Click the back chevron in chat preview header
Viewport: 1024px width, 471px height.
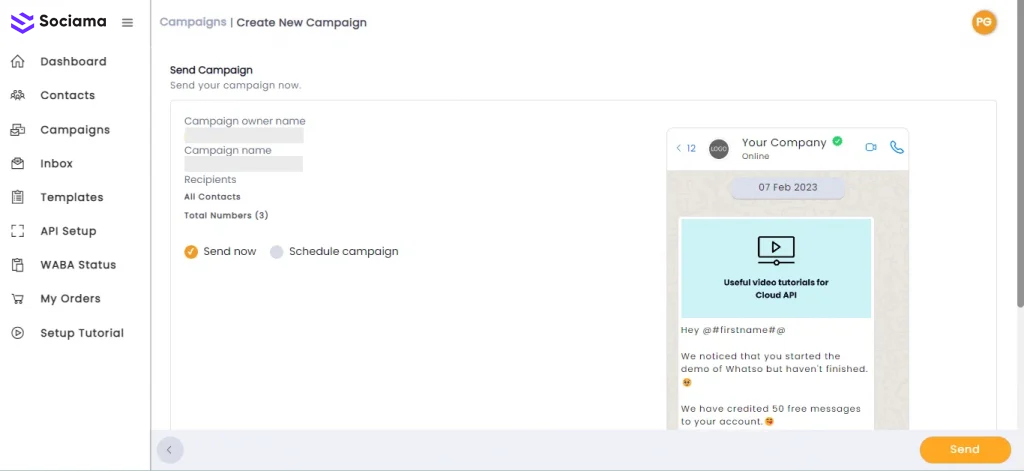click(x=679, y=148)
